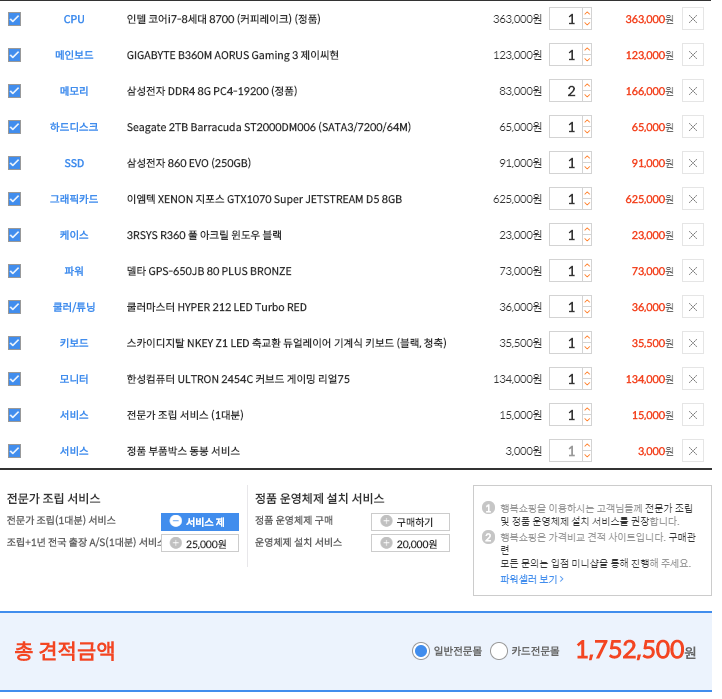Screen dimensions: 722x699
Task: Open the 쿨러/튜닝 category link
Action: tap(74, 307)
